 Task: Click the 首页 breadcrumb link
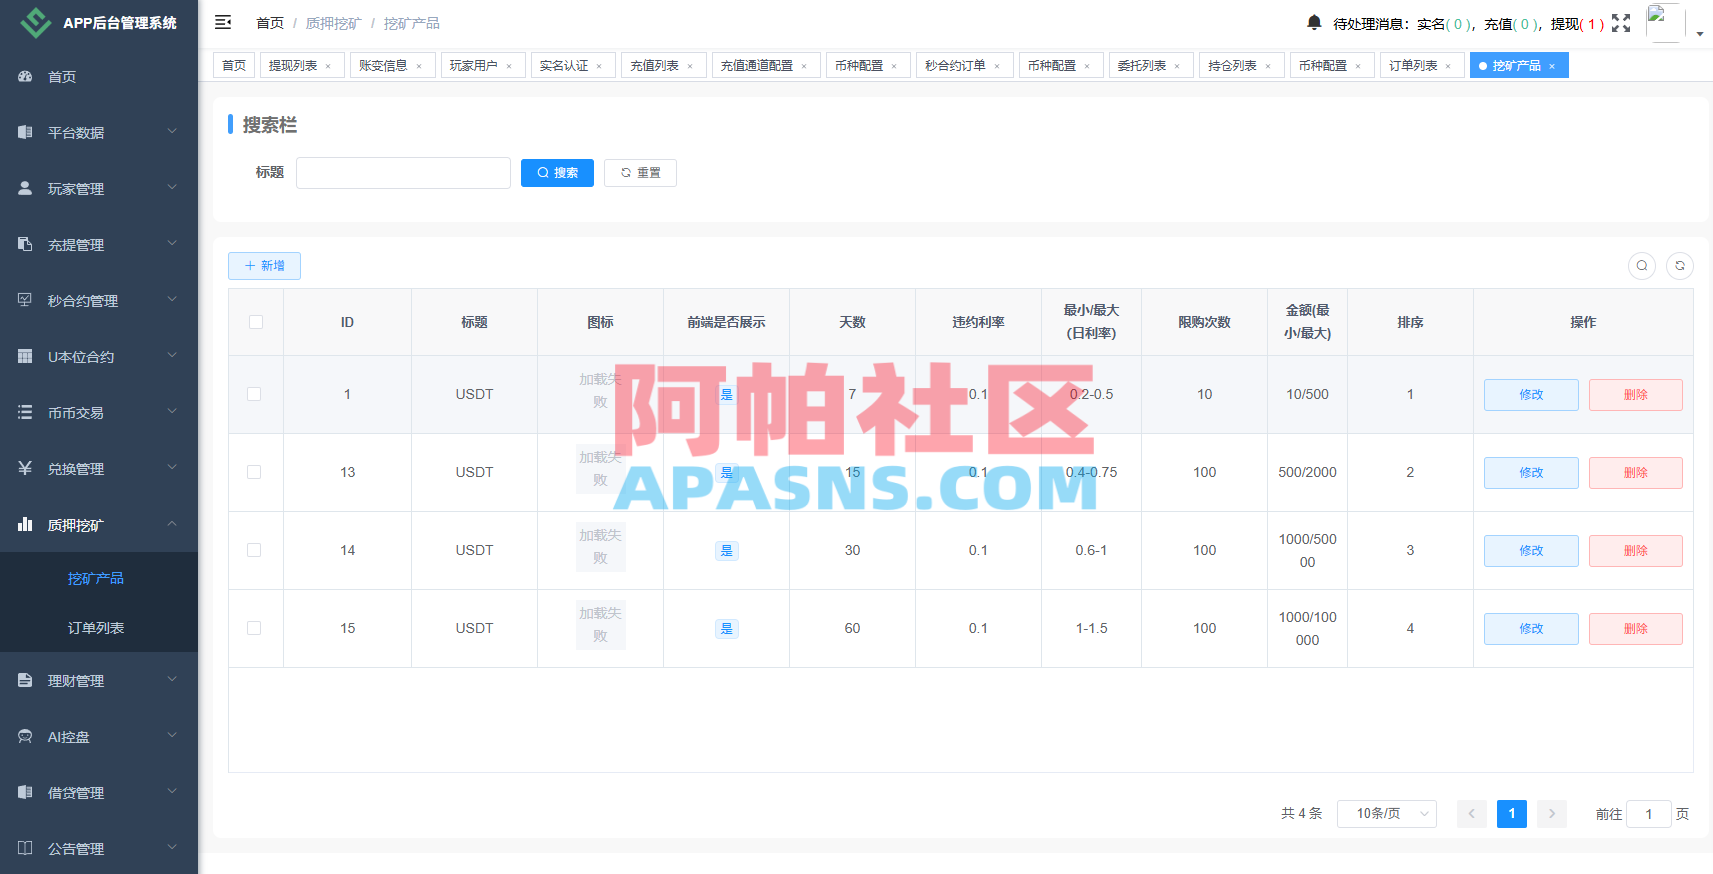[x=270, y=23]
